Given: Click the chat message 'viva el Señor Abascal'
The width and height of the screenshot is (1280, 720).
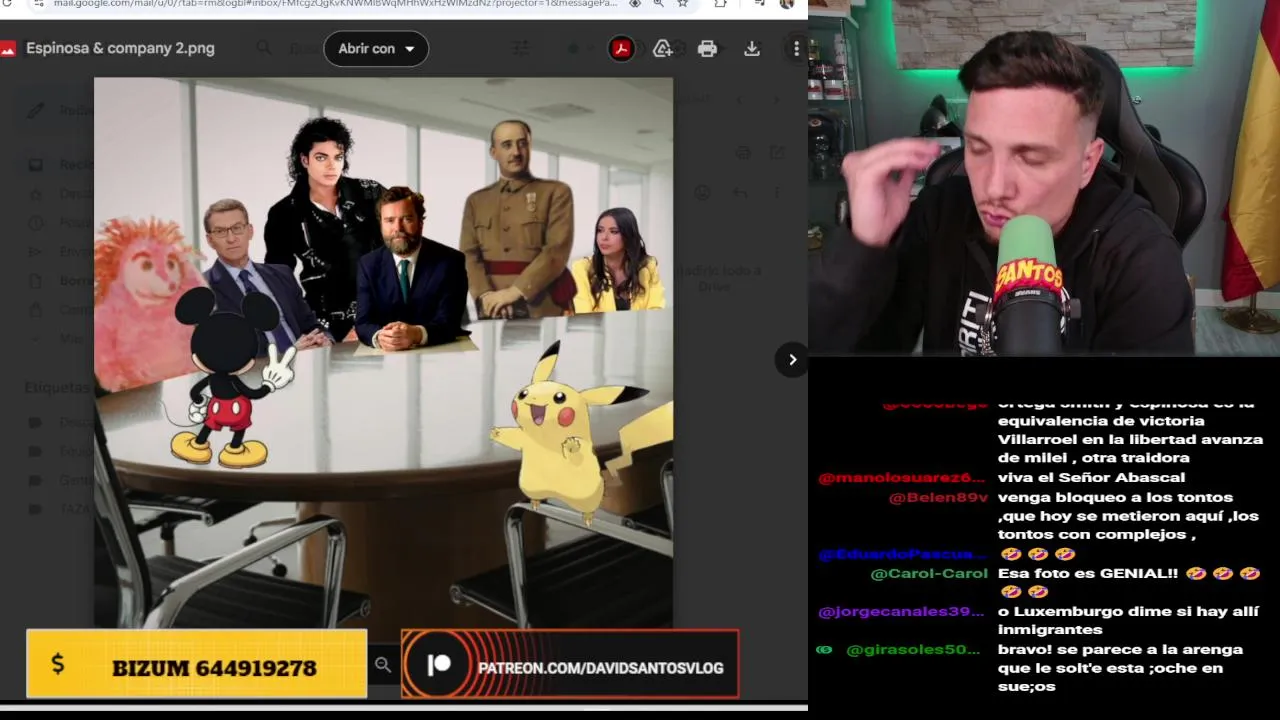Looking at the screenshot, I should click(1091, 477).
